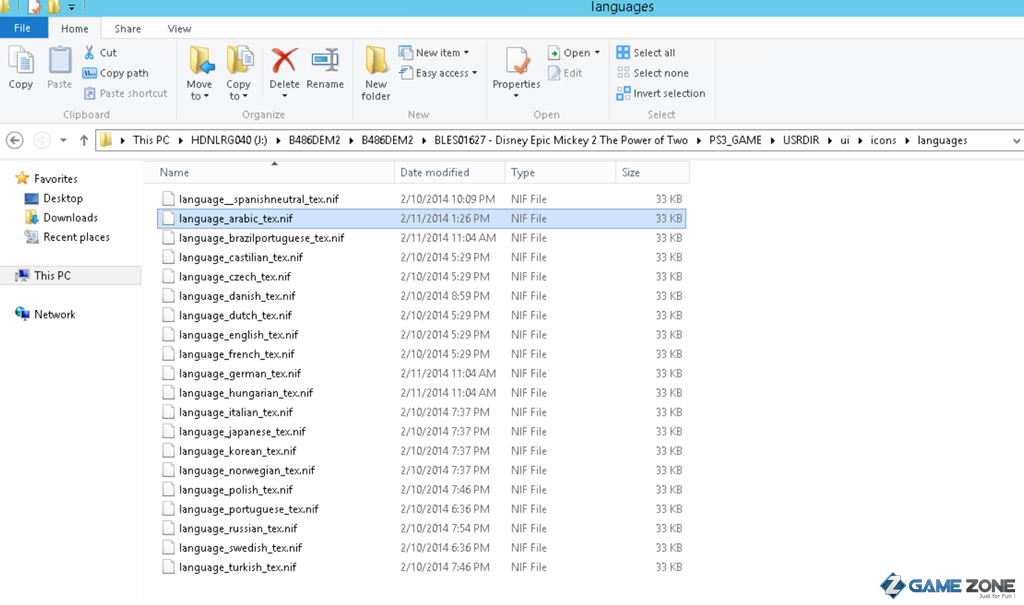The height and width of the screenshot is (605, 1024).
Task: Sort by Date modified column
Action: (x=449, y=172)
